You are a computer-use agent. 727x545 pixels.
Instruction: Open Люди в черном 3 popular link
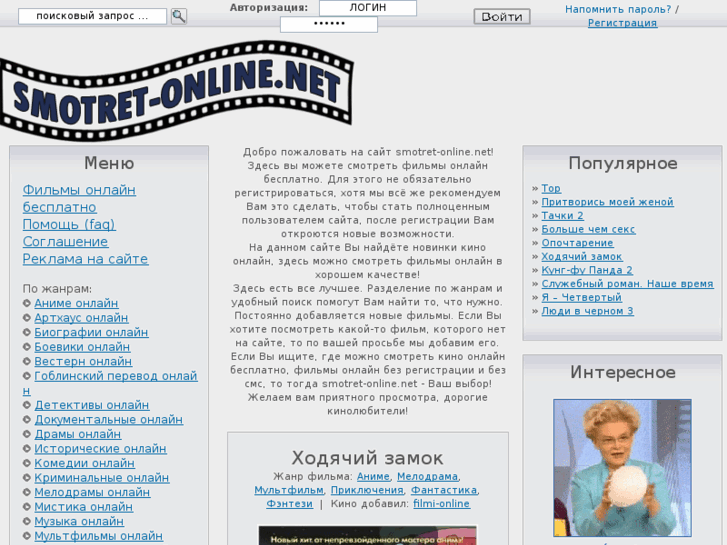pyautogui.click(x=587, y=311)
